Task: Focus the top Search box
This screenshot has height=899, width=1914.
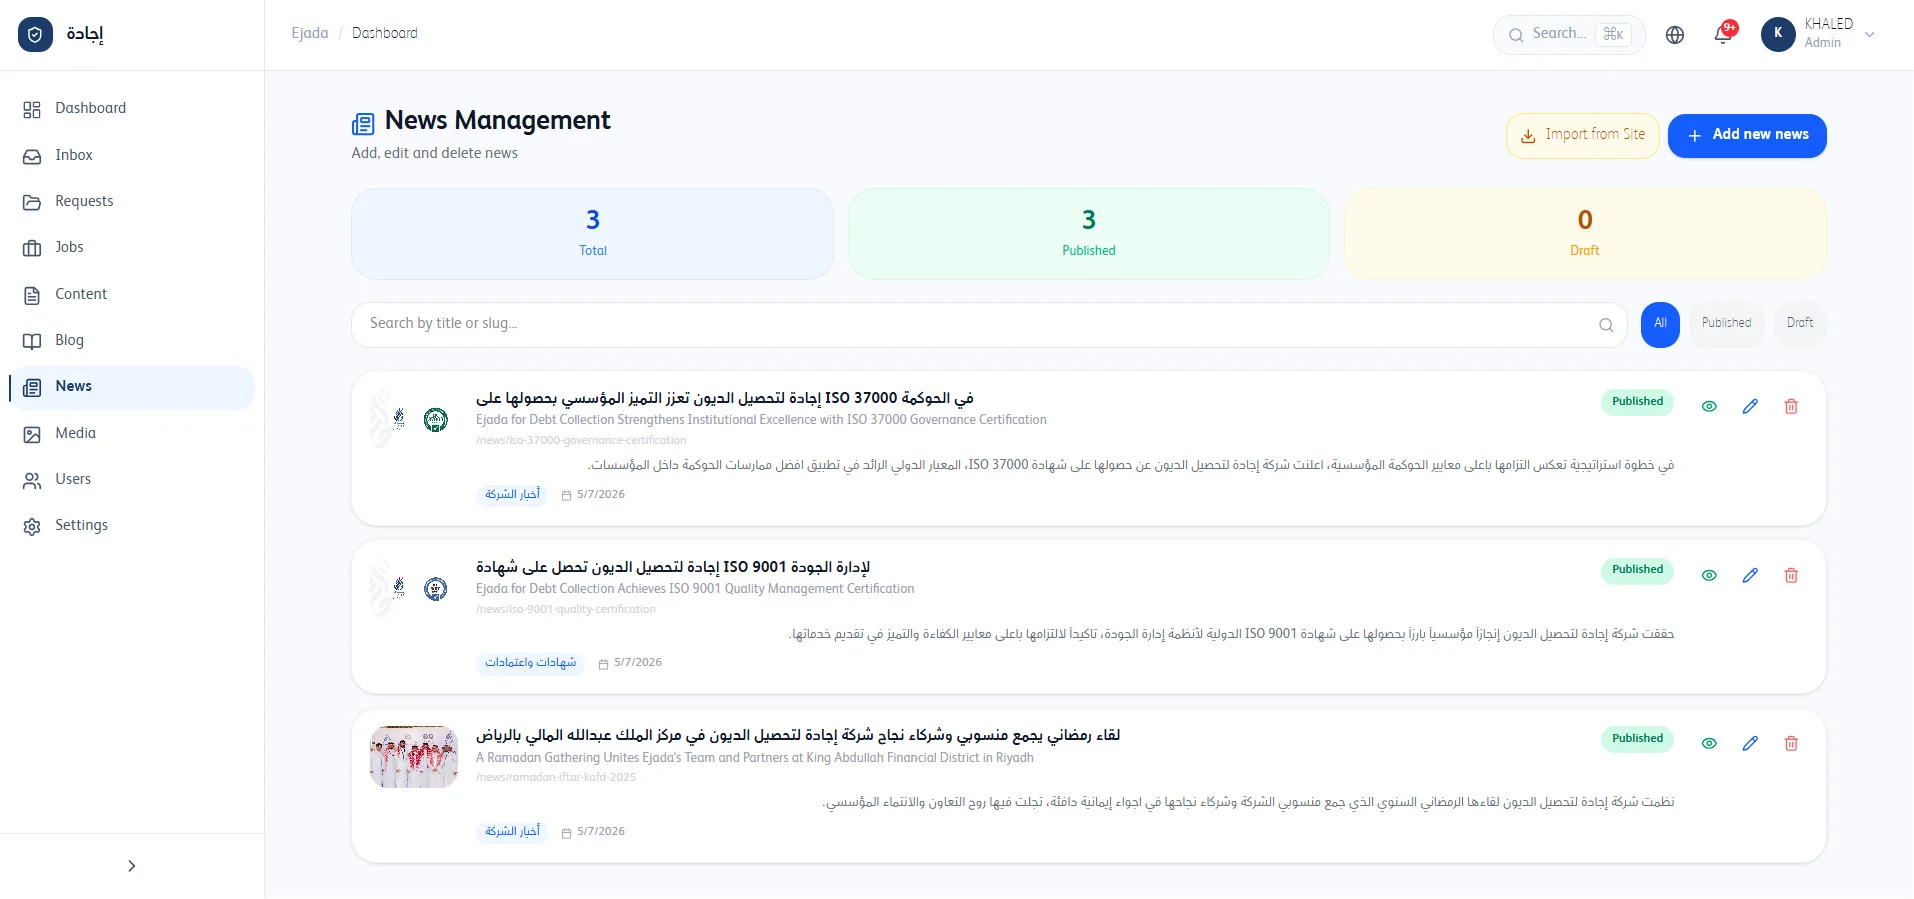Action: [x=1569, y=35]
